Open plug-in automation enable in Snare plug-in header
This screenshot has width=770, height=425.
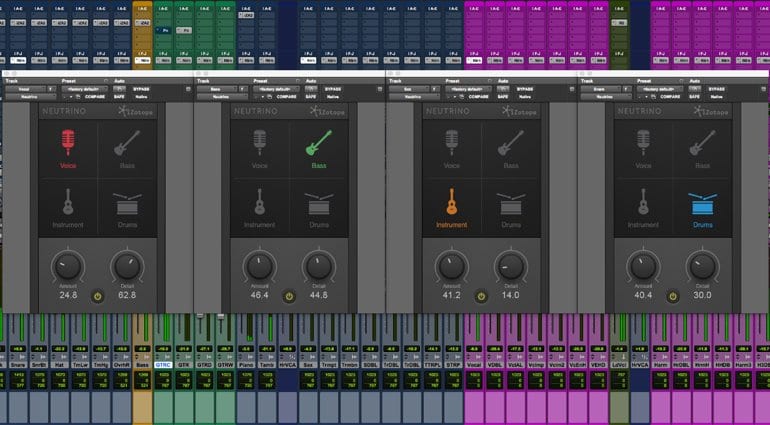(694, 89)
